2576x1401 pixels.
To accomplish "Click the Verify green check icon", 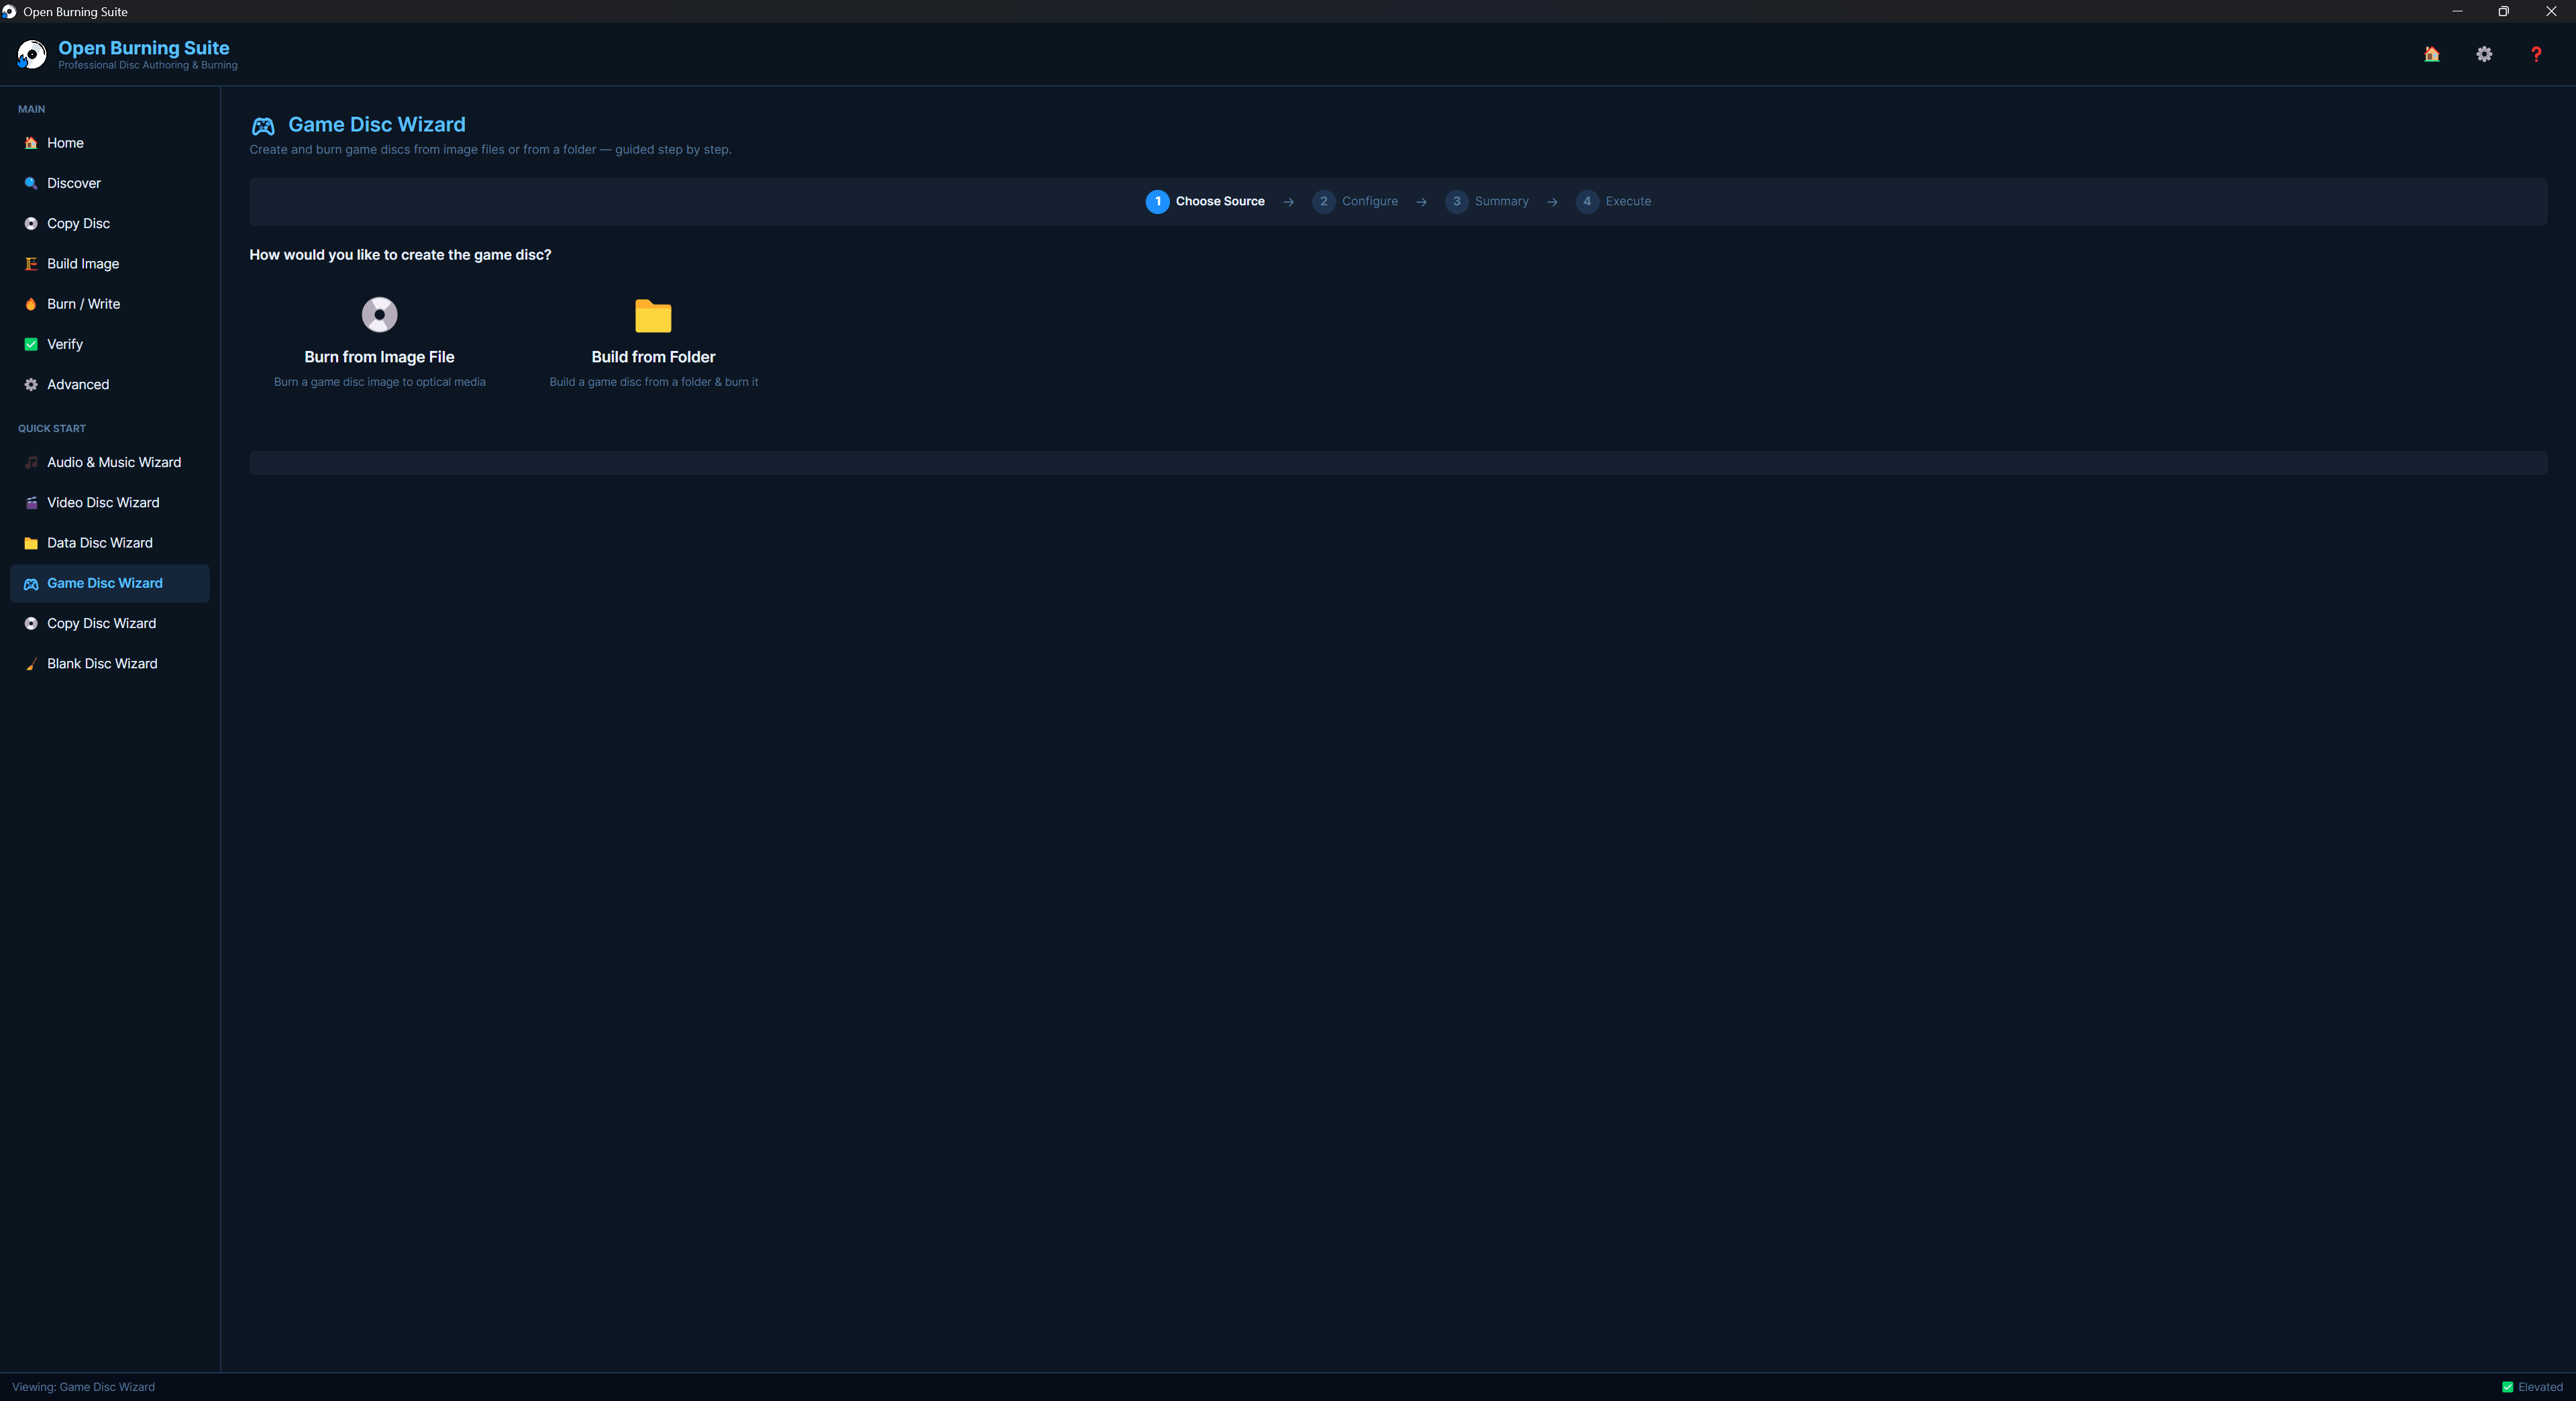I will (31, 344).
